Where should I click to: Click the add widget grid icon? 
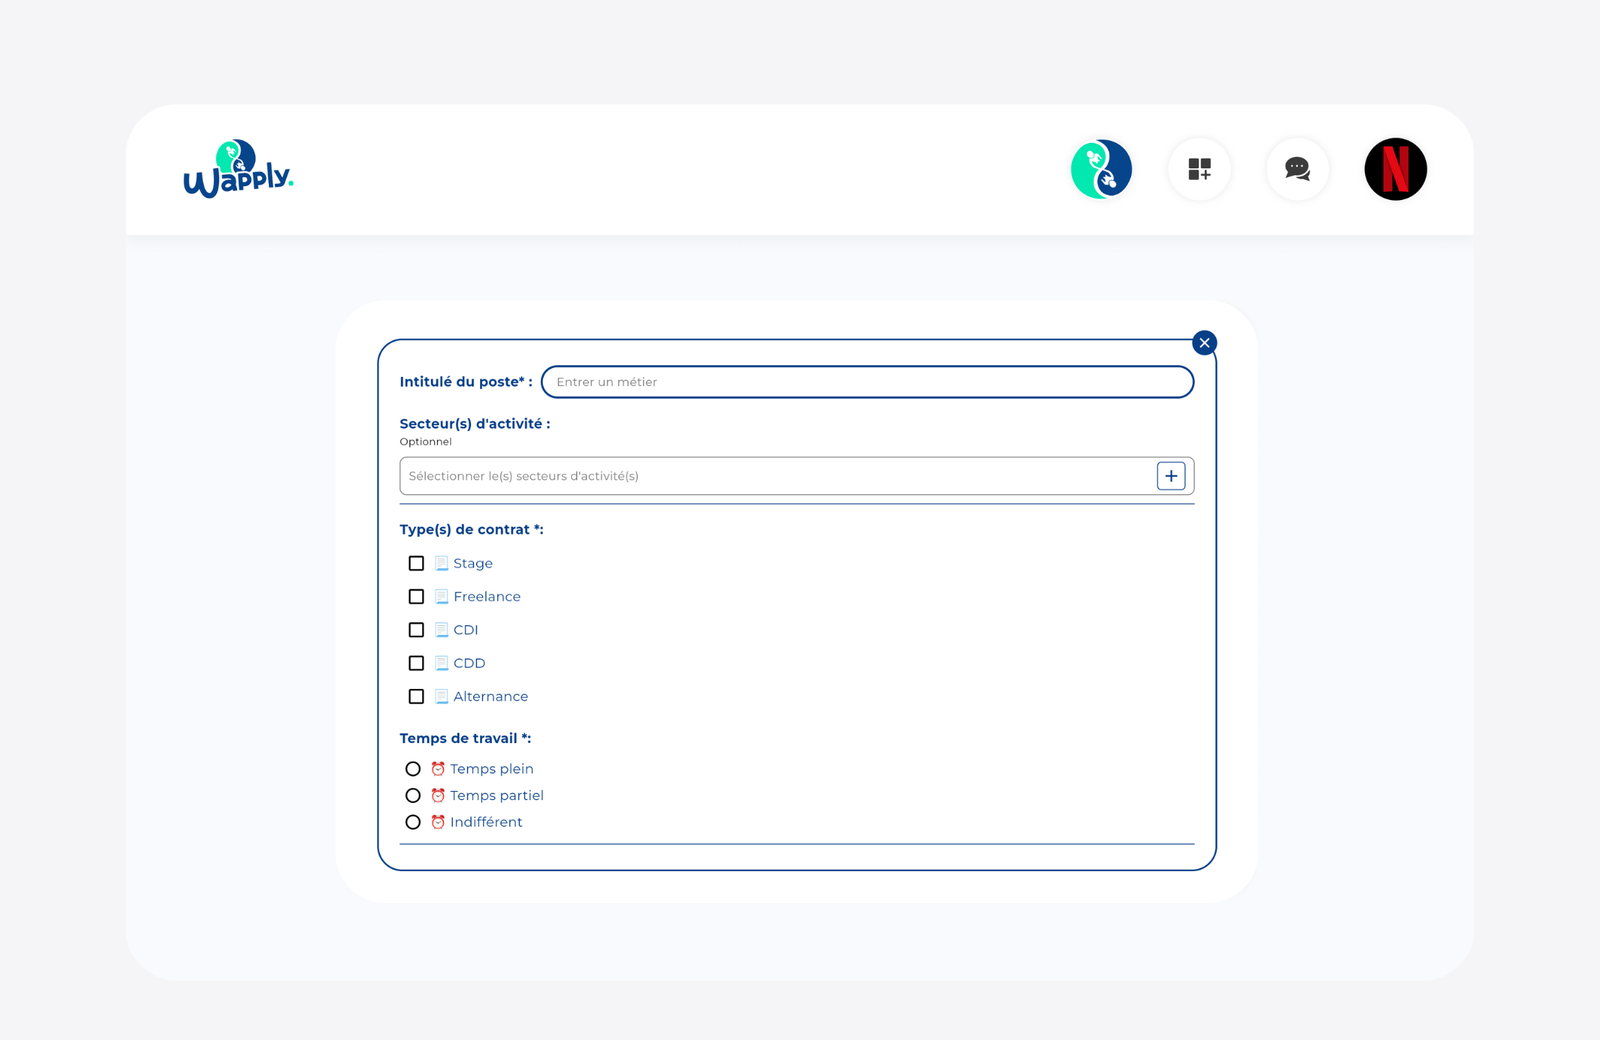1199,169
